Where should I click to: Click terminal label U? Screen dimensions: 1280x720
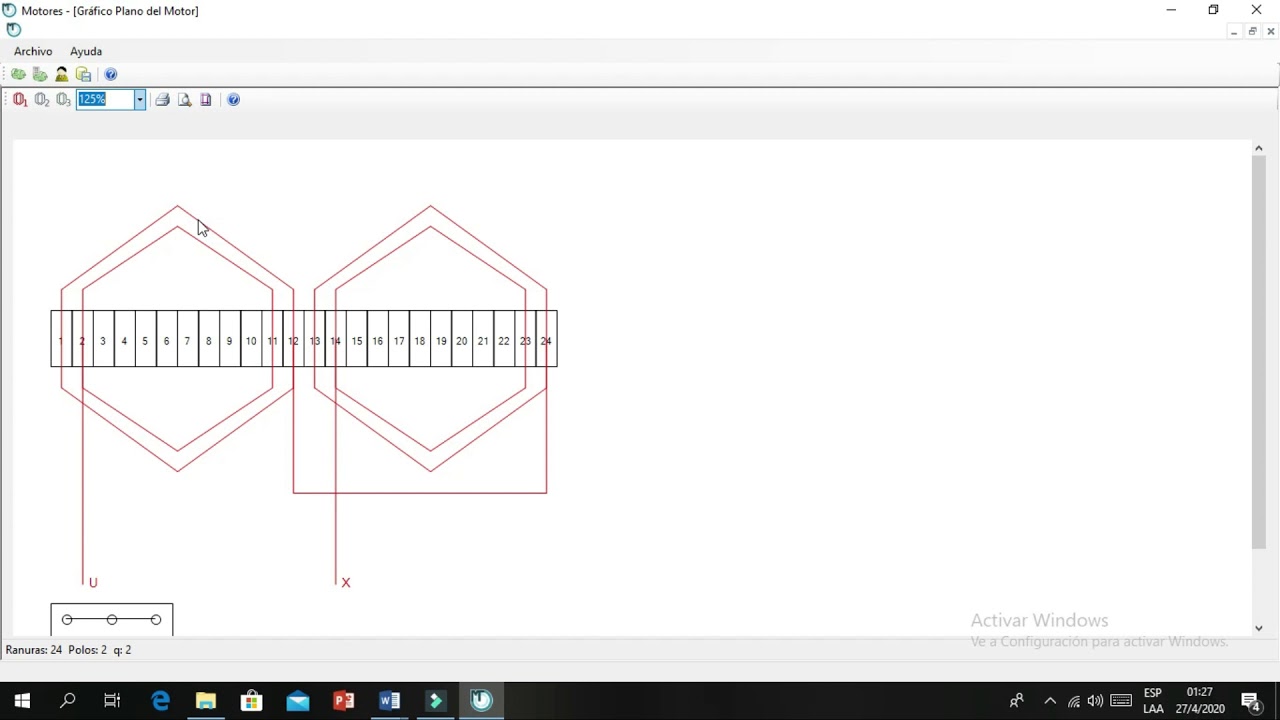pos(93,582)
